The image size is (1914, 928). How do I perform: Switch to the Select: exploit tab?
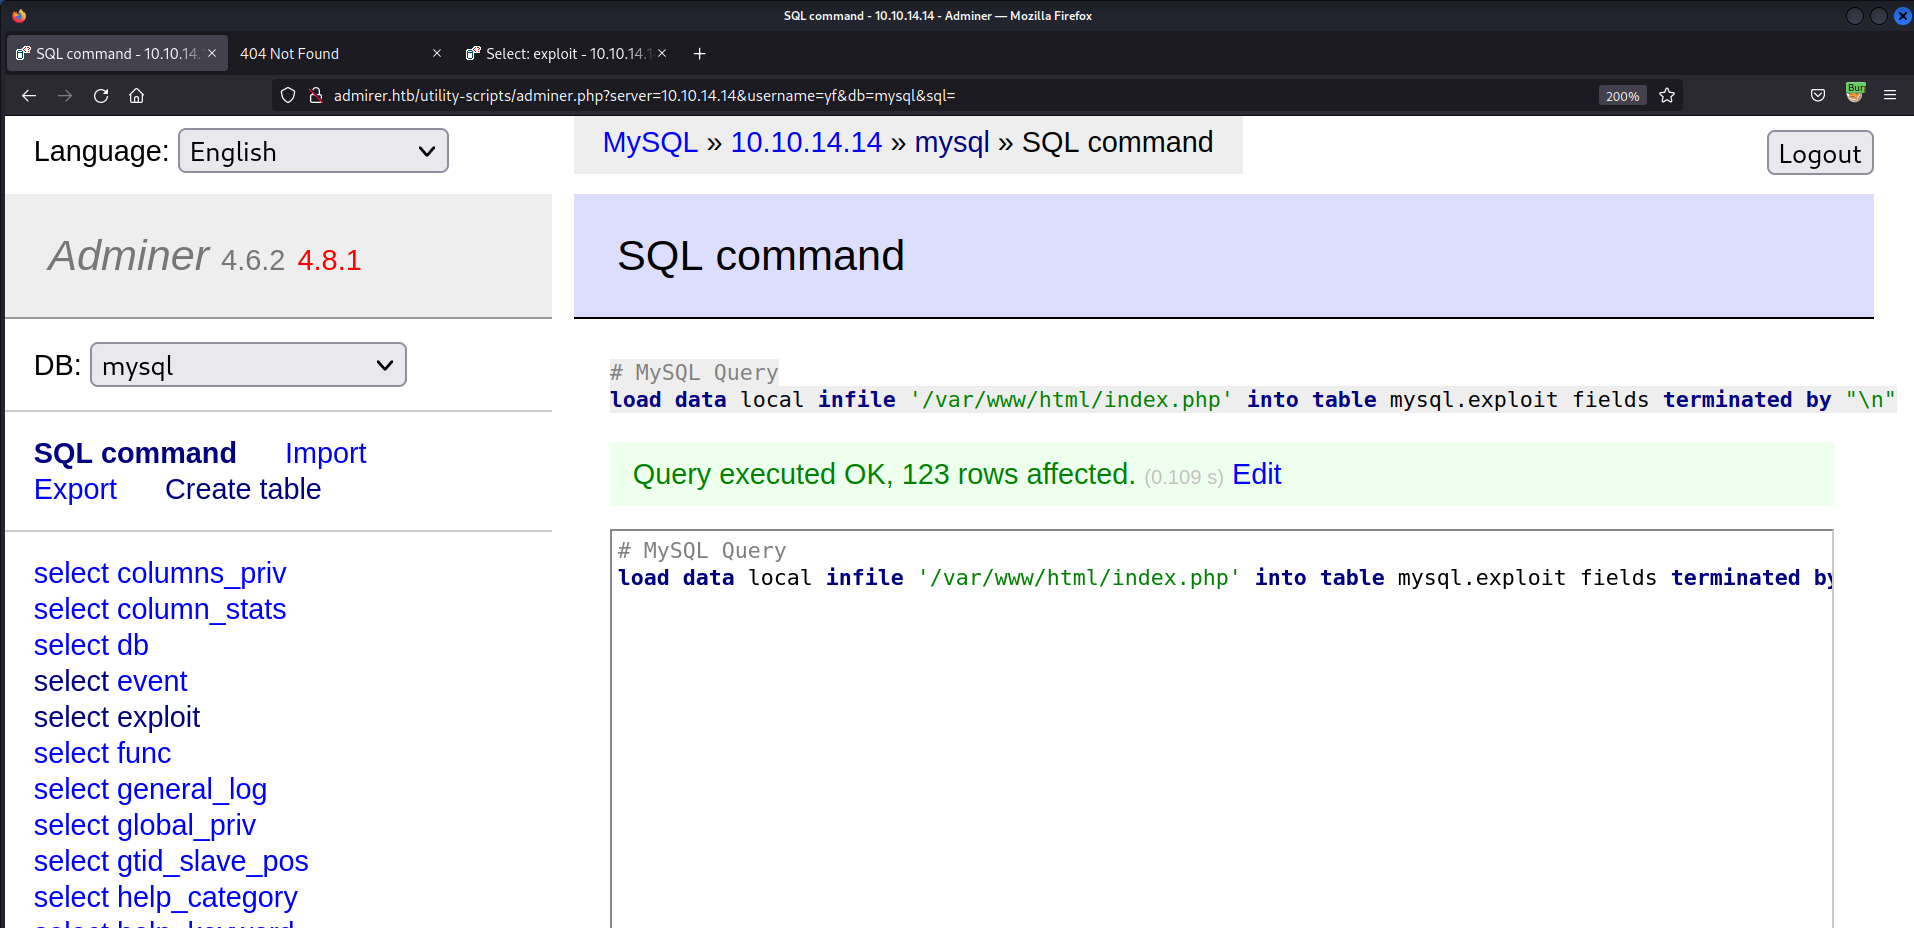[x=566, y=54]
